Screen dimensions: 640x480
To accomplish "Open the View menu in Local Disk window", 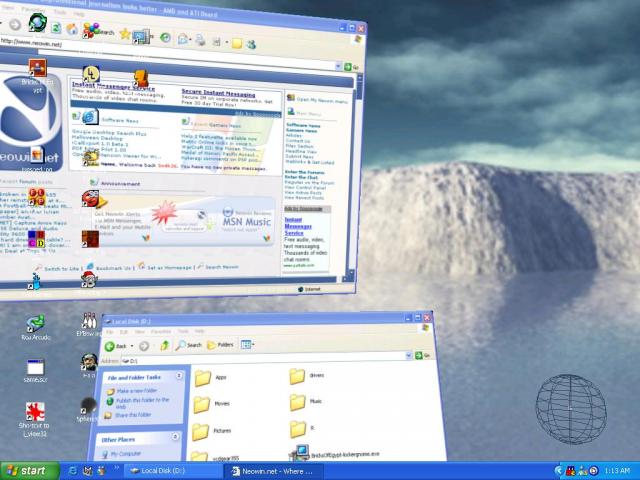I will (140, 332).
